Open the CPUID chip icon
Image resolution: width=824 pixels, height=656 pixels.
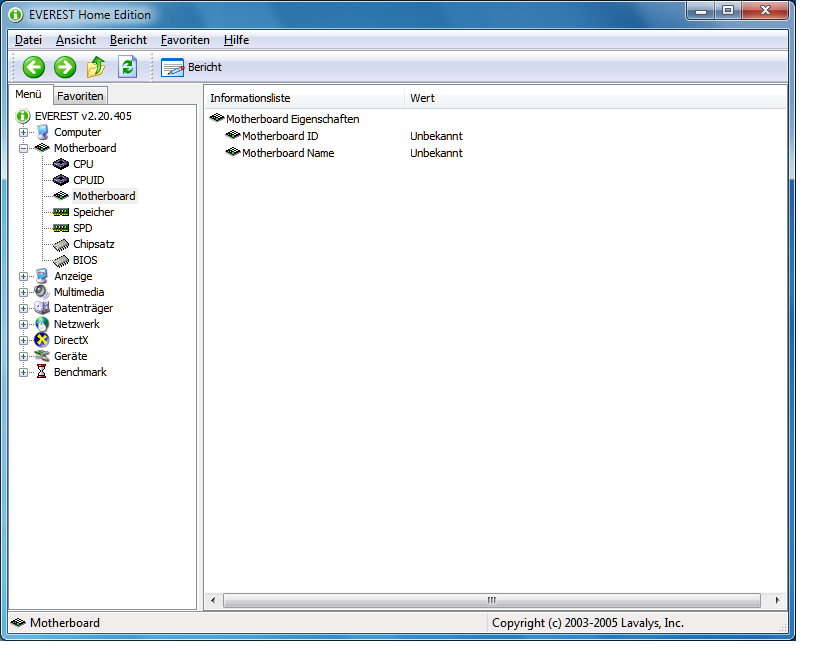[x=61, y=180]
